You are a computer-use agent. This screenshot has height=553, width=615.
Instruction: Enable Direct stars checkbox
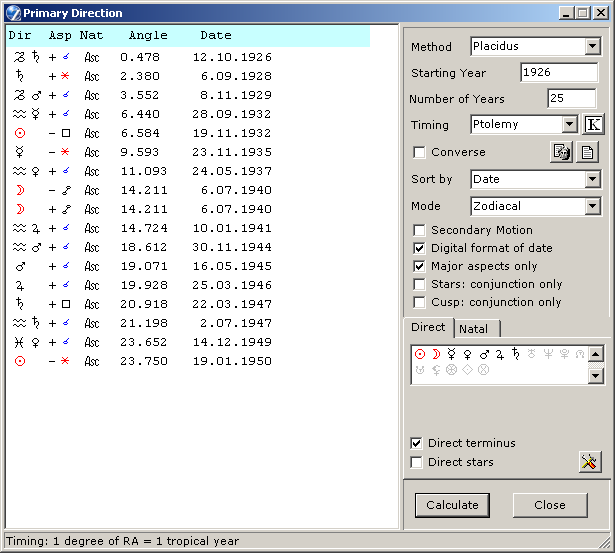416,462
